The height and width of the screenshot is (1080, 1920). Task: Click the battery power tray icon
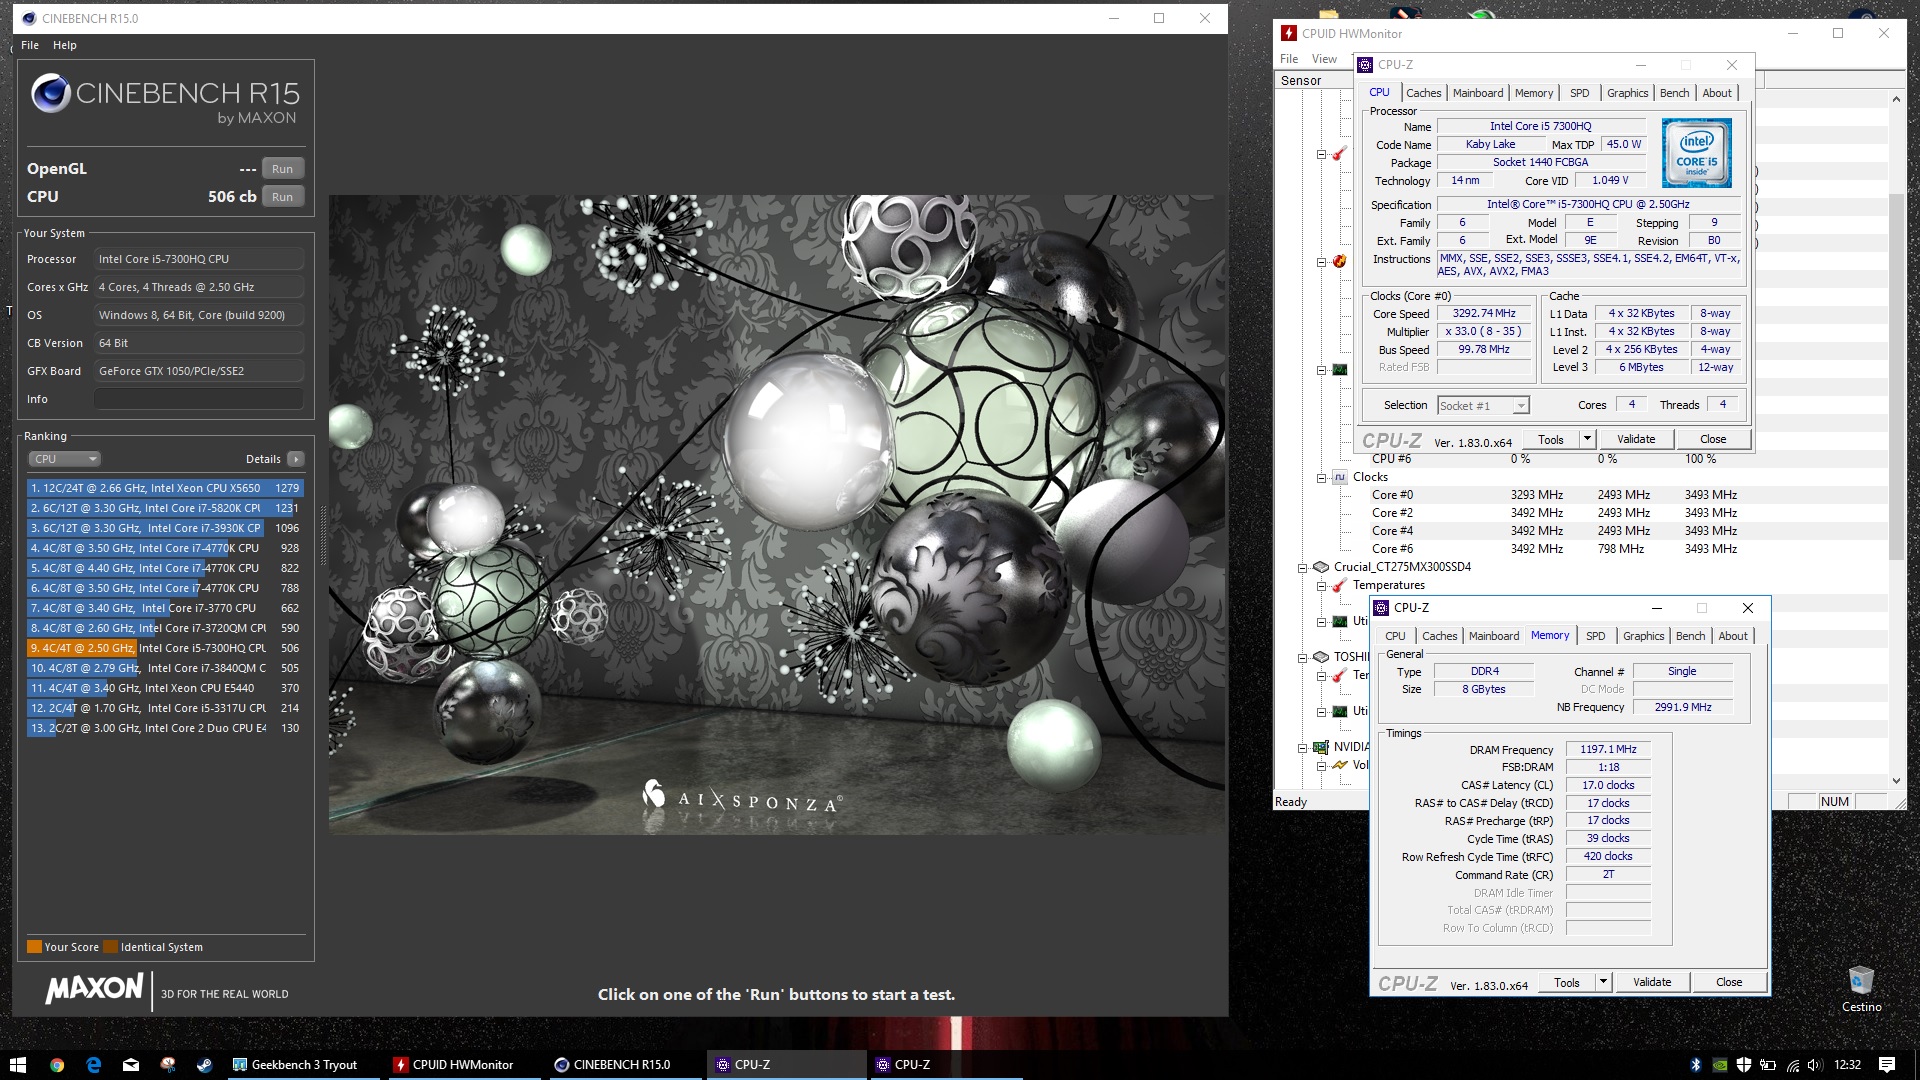1768,1065
